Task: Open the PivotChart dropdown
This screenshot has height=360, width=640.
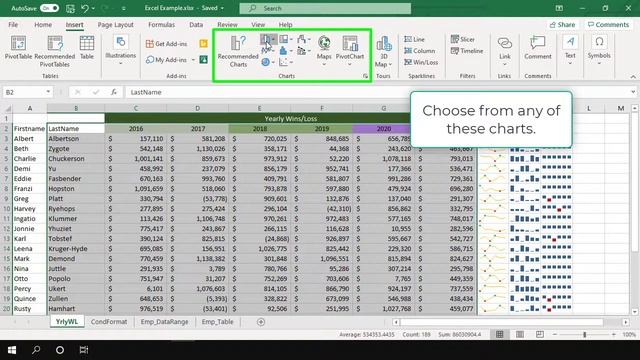Action: tap(350, 64)
